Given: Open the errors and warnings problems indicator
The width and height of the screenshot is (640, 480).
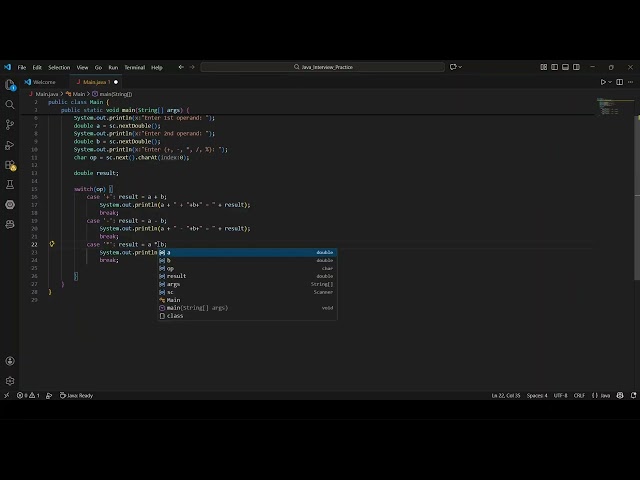Looking at the screenshot, I should coord(28,395).
